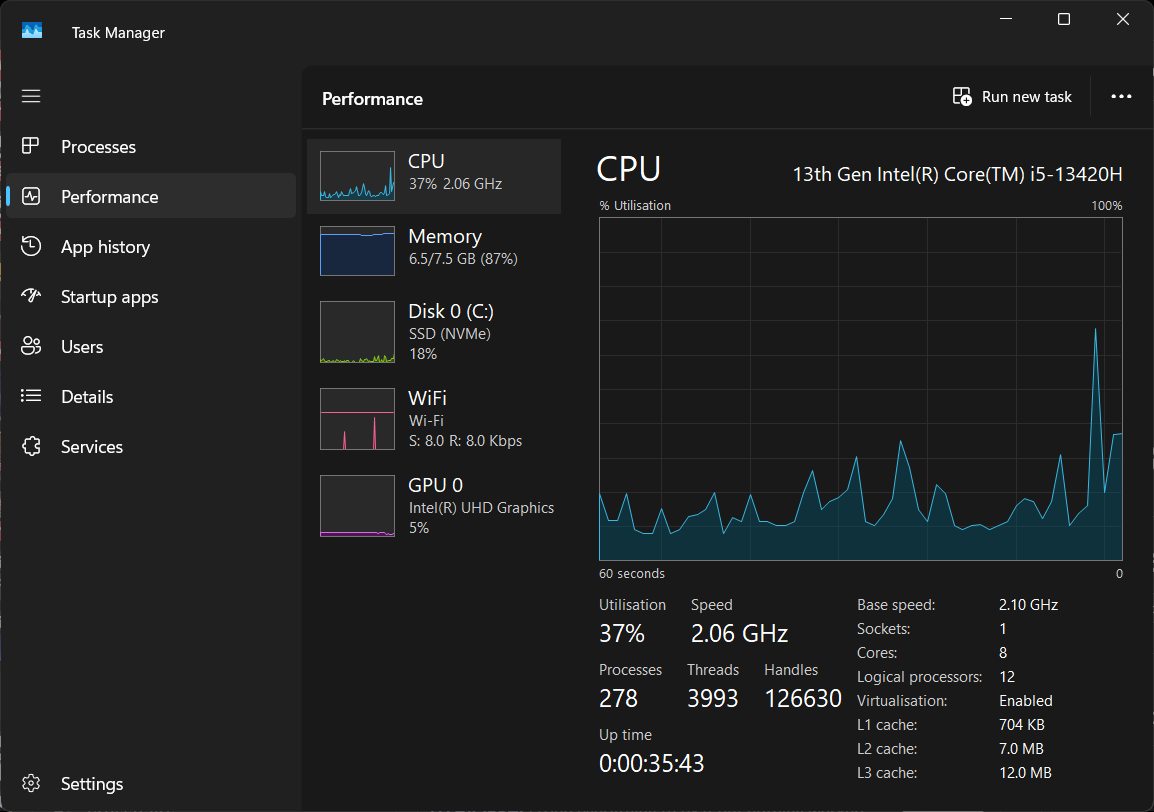Viewport: 1154px width, 812px height.
Task: Click the Users people icon
Action: coord(31,346)
